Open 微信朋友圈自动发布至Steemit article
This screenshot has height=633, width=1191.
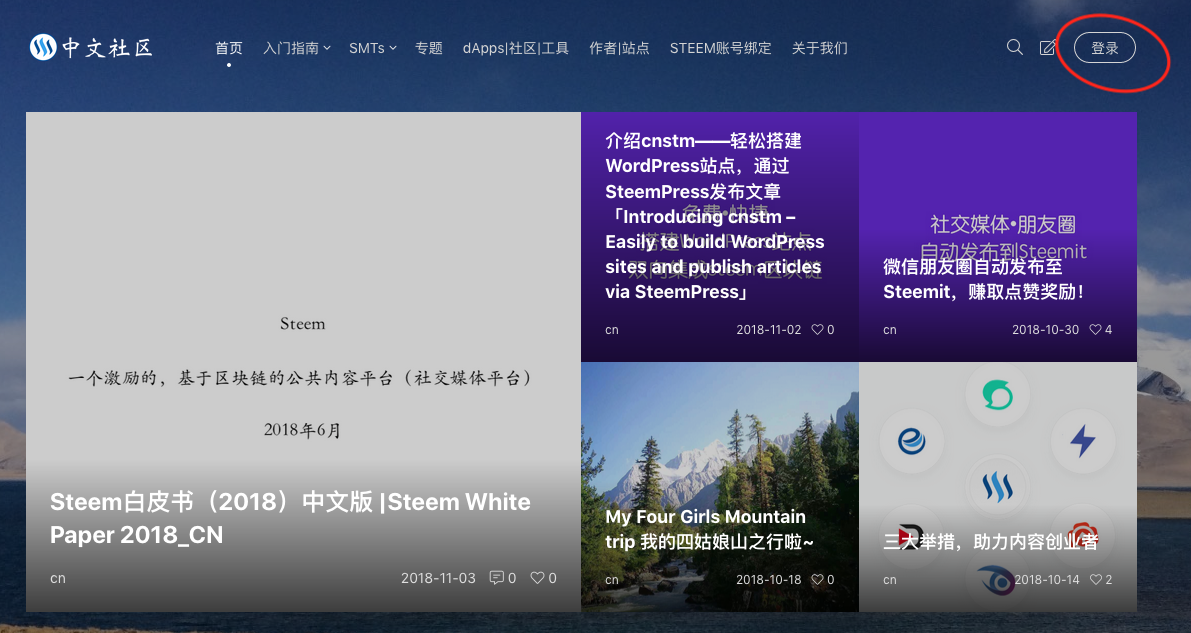click(x=983, y=279)
